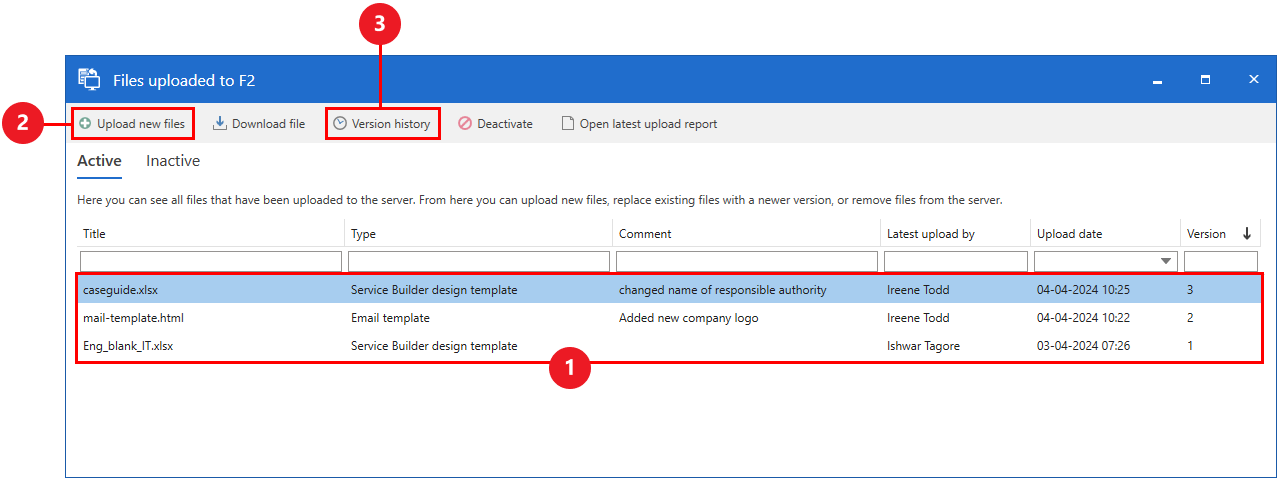The width and height of the screenshot is (1277, 478).
Task: Click the Open latest upload report document icon
Action: point(568,124)
